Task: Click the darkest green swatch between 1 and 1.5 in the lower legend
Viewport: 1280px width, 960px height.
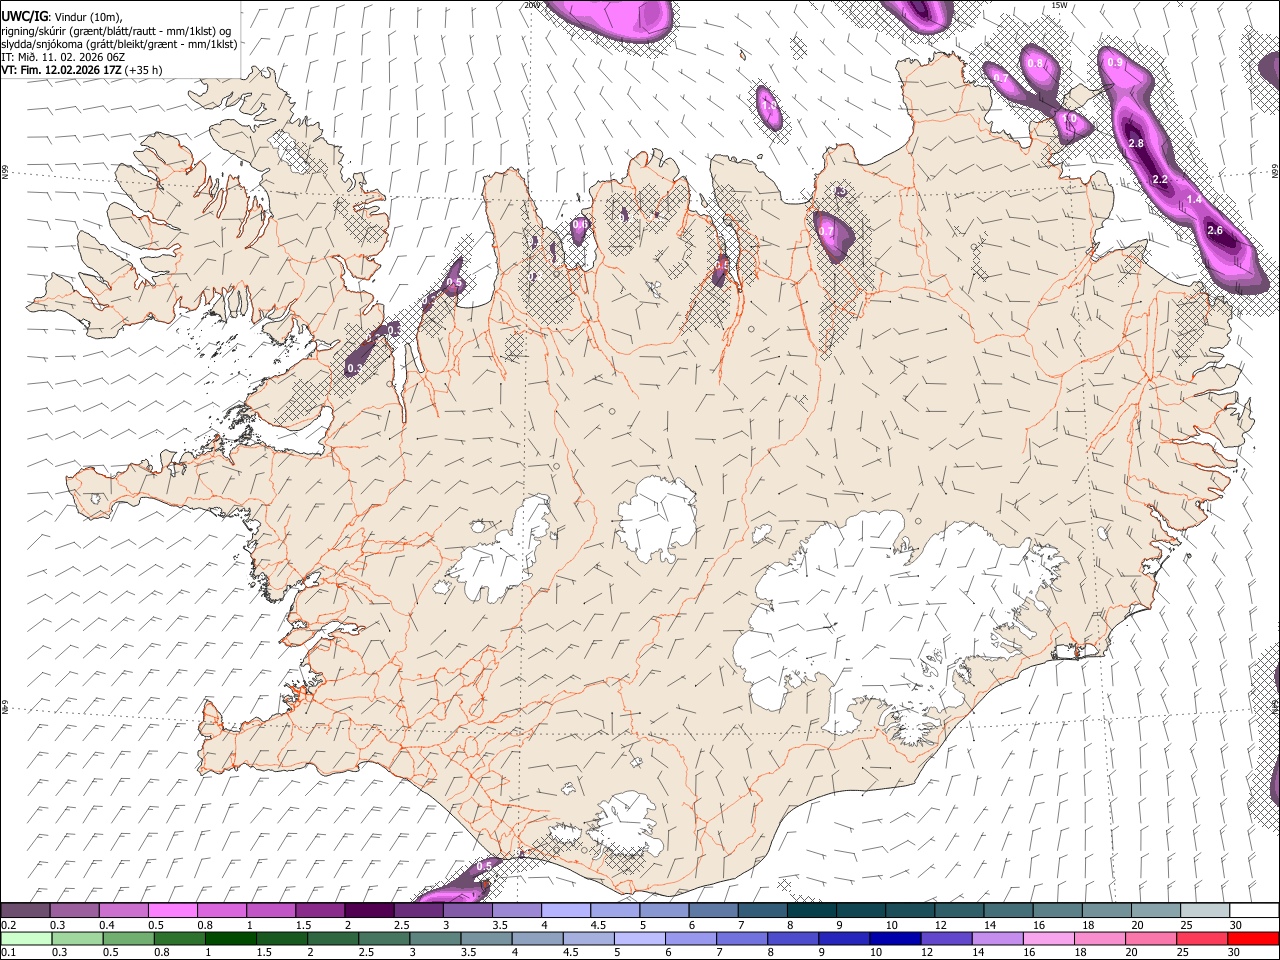Action: click(x=230, y=938)
